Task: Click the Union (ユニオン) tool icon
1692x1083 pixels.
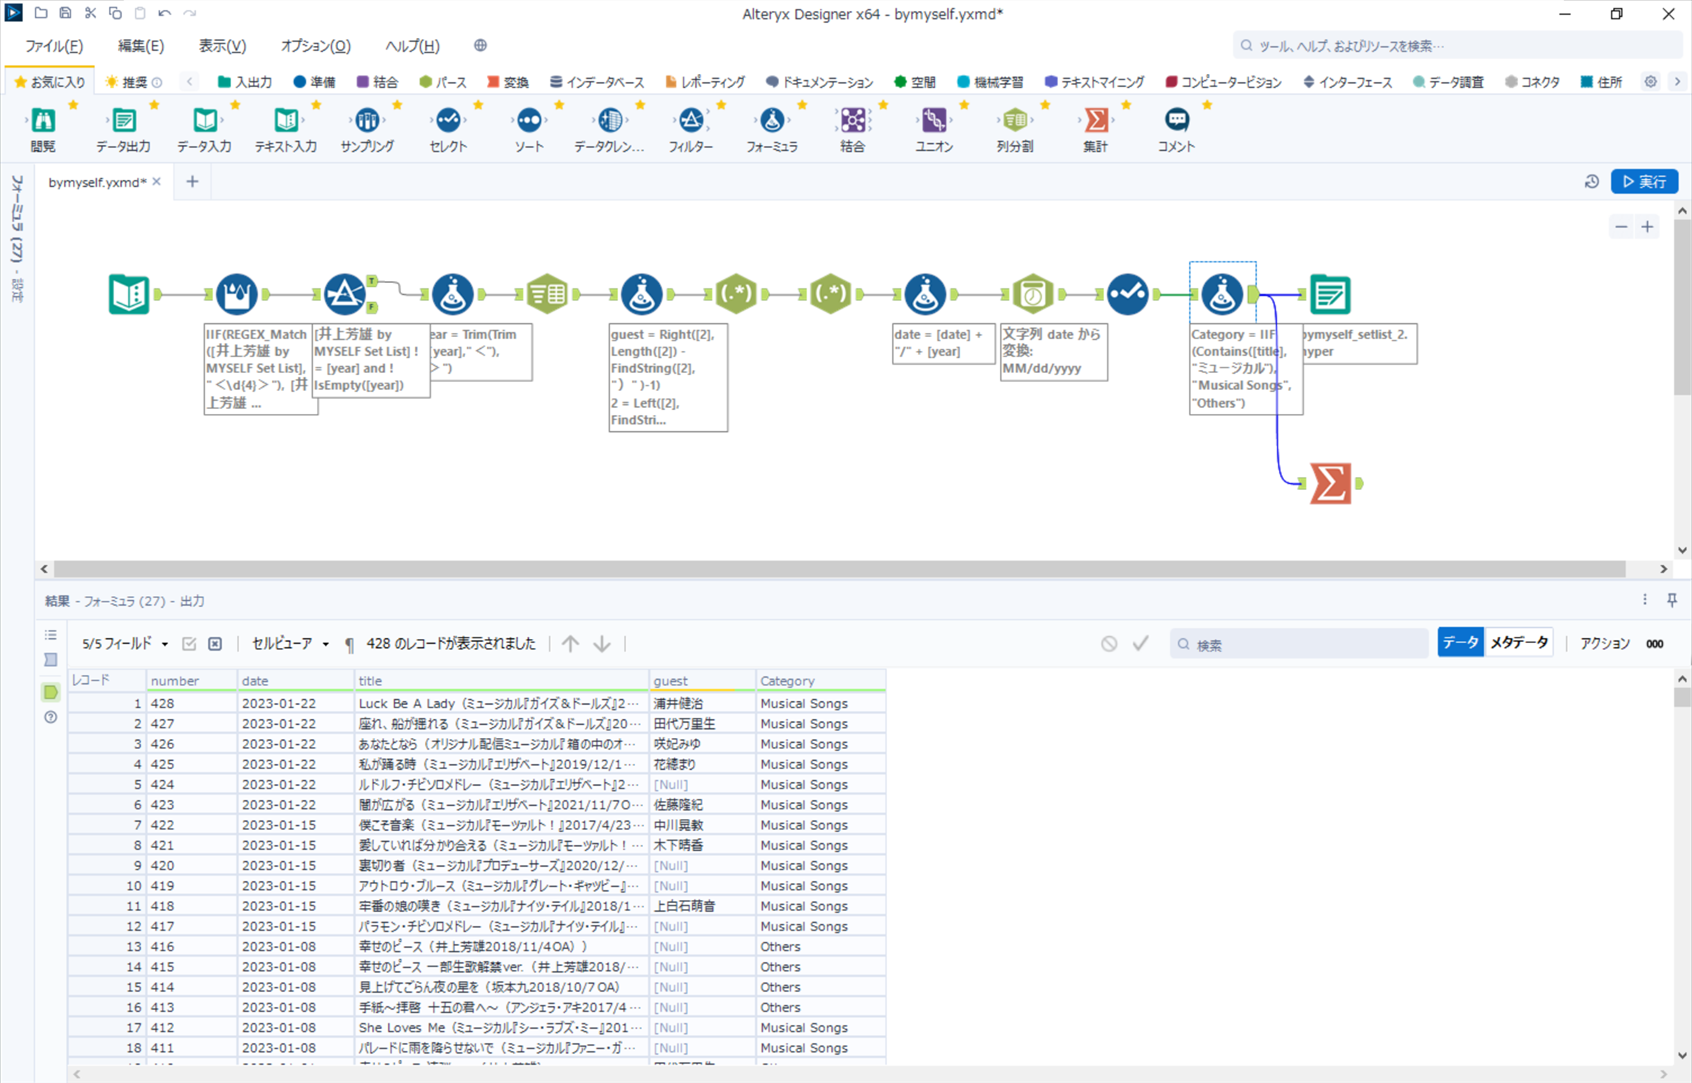Action: point(933,121)
